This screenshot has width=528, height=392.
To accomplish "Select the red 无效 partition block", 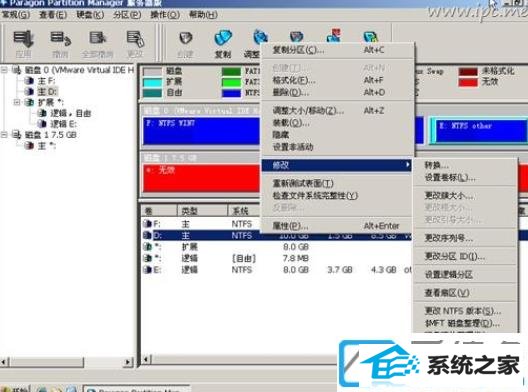I will click(x=201, y=178).
